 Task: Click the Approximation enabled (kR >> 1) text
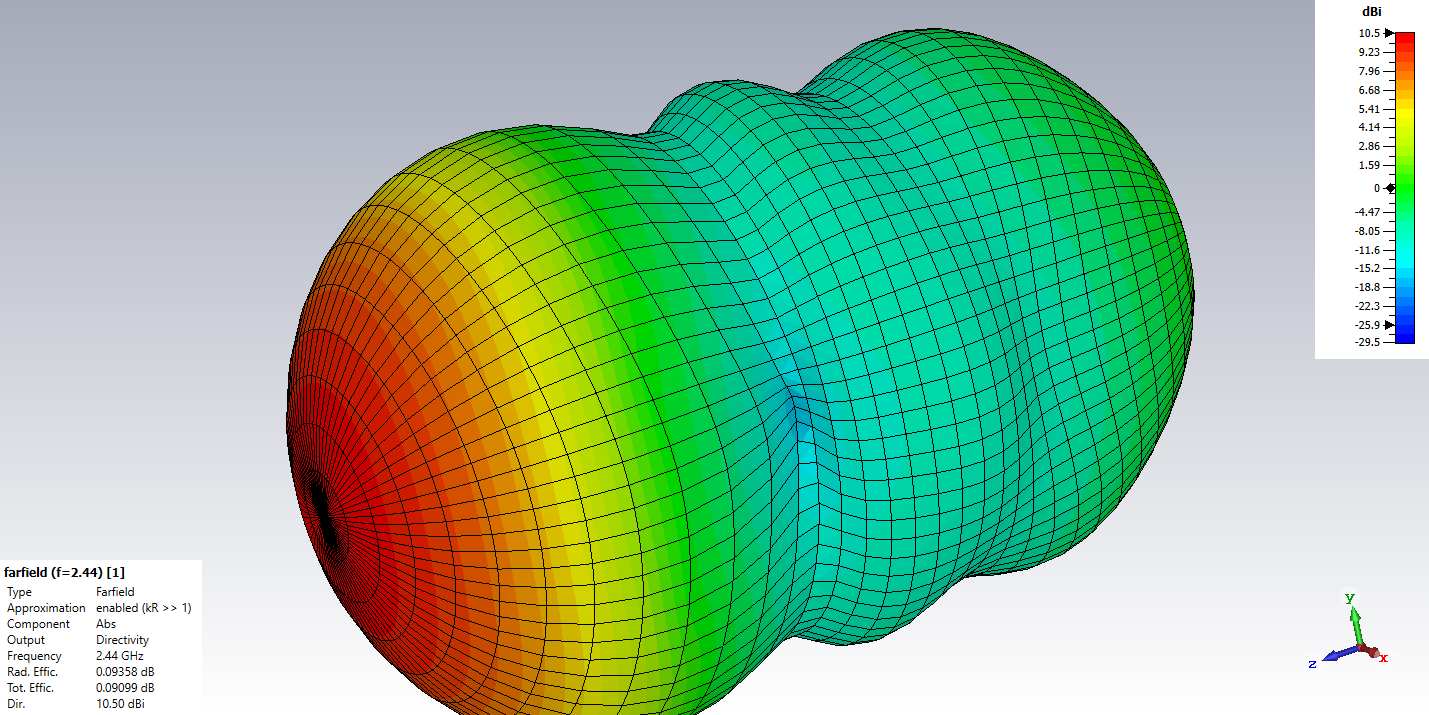tap(143, 608)
